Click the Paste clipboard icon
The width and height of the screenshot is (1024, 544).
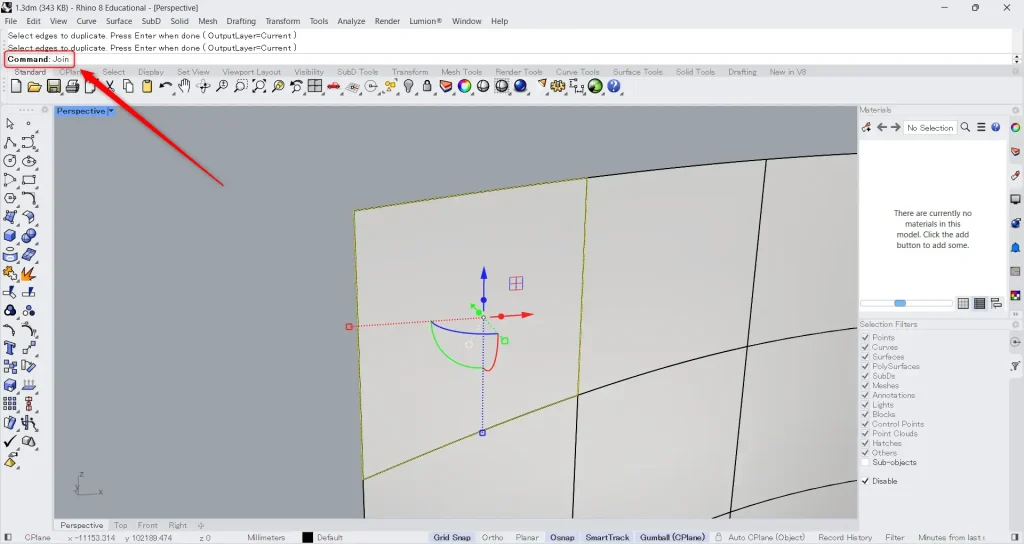point(147,86)
